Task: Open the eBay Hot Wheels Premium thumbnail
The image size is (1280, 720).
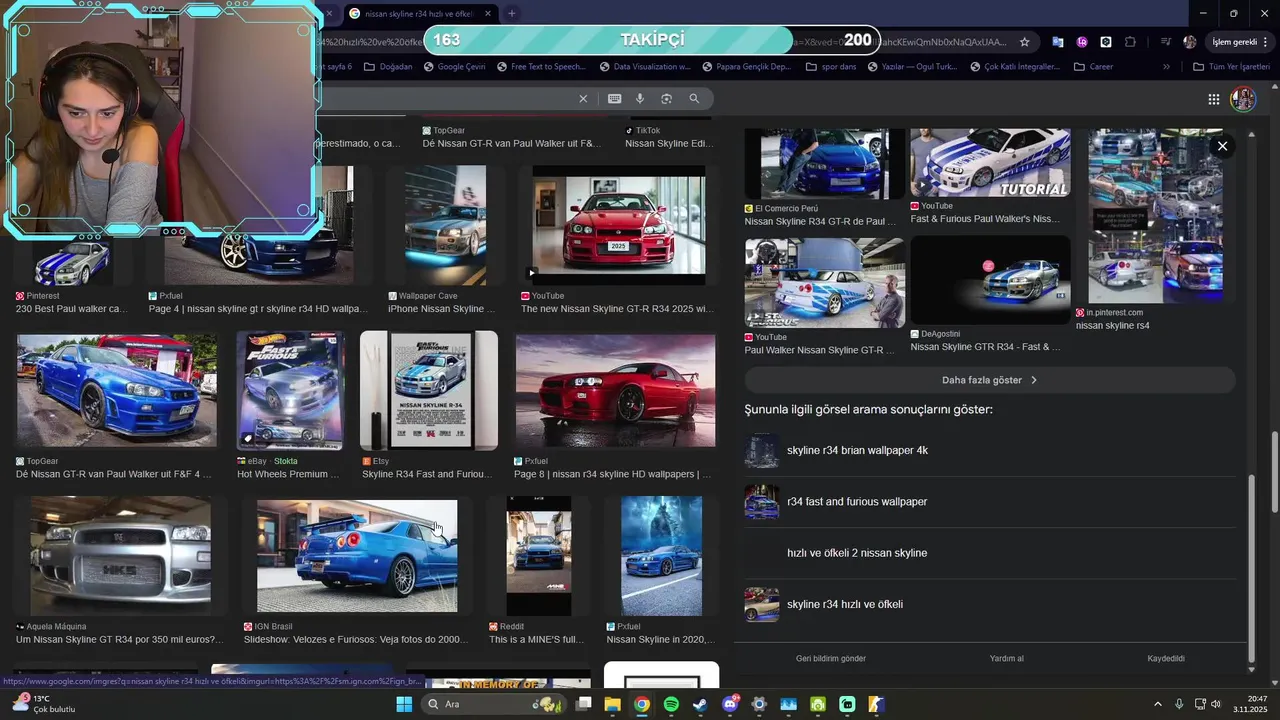Action: (290, 390)
